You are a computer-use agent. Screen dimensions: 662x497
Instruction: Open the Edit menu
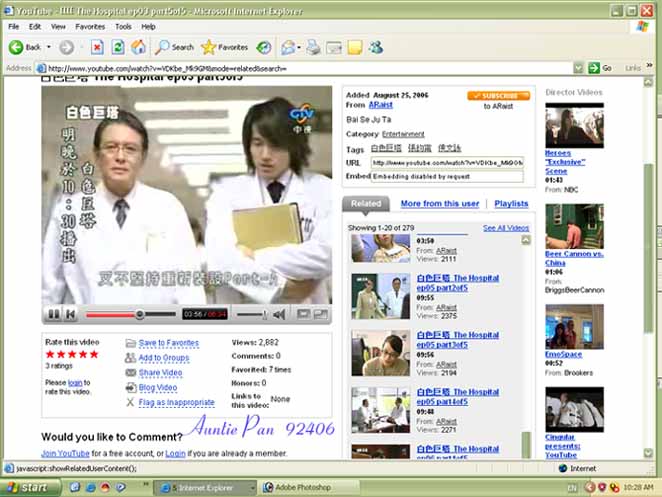(35, 27)
